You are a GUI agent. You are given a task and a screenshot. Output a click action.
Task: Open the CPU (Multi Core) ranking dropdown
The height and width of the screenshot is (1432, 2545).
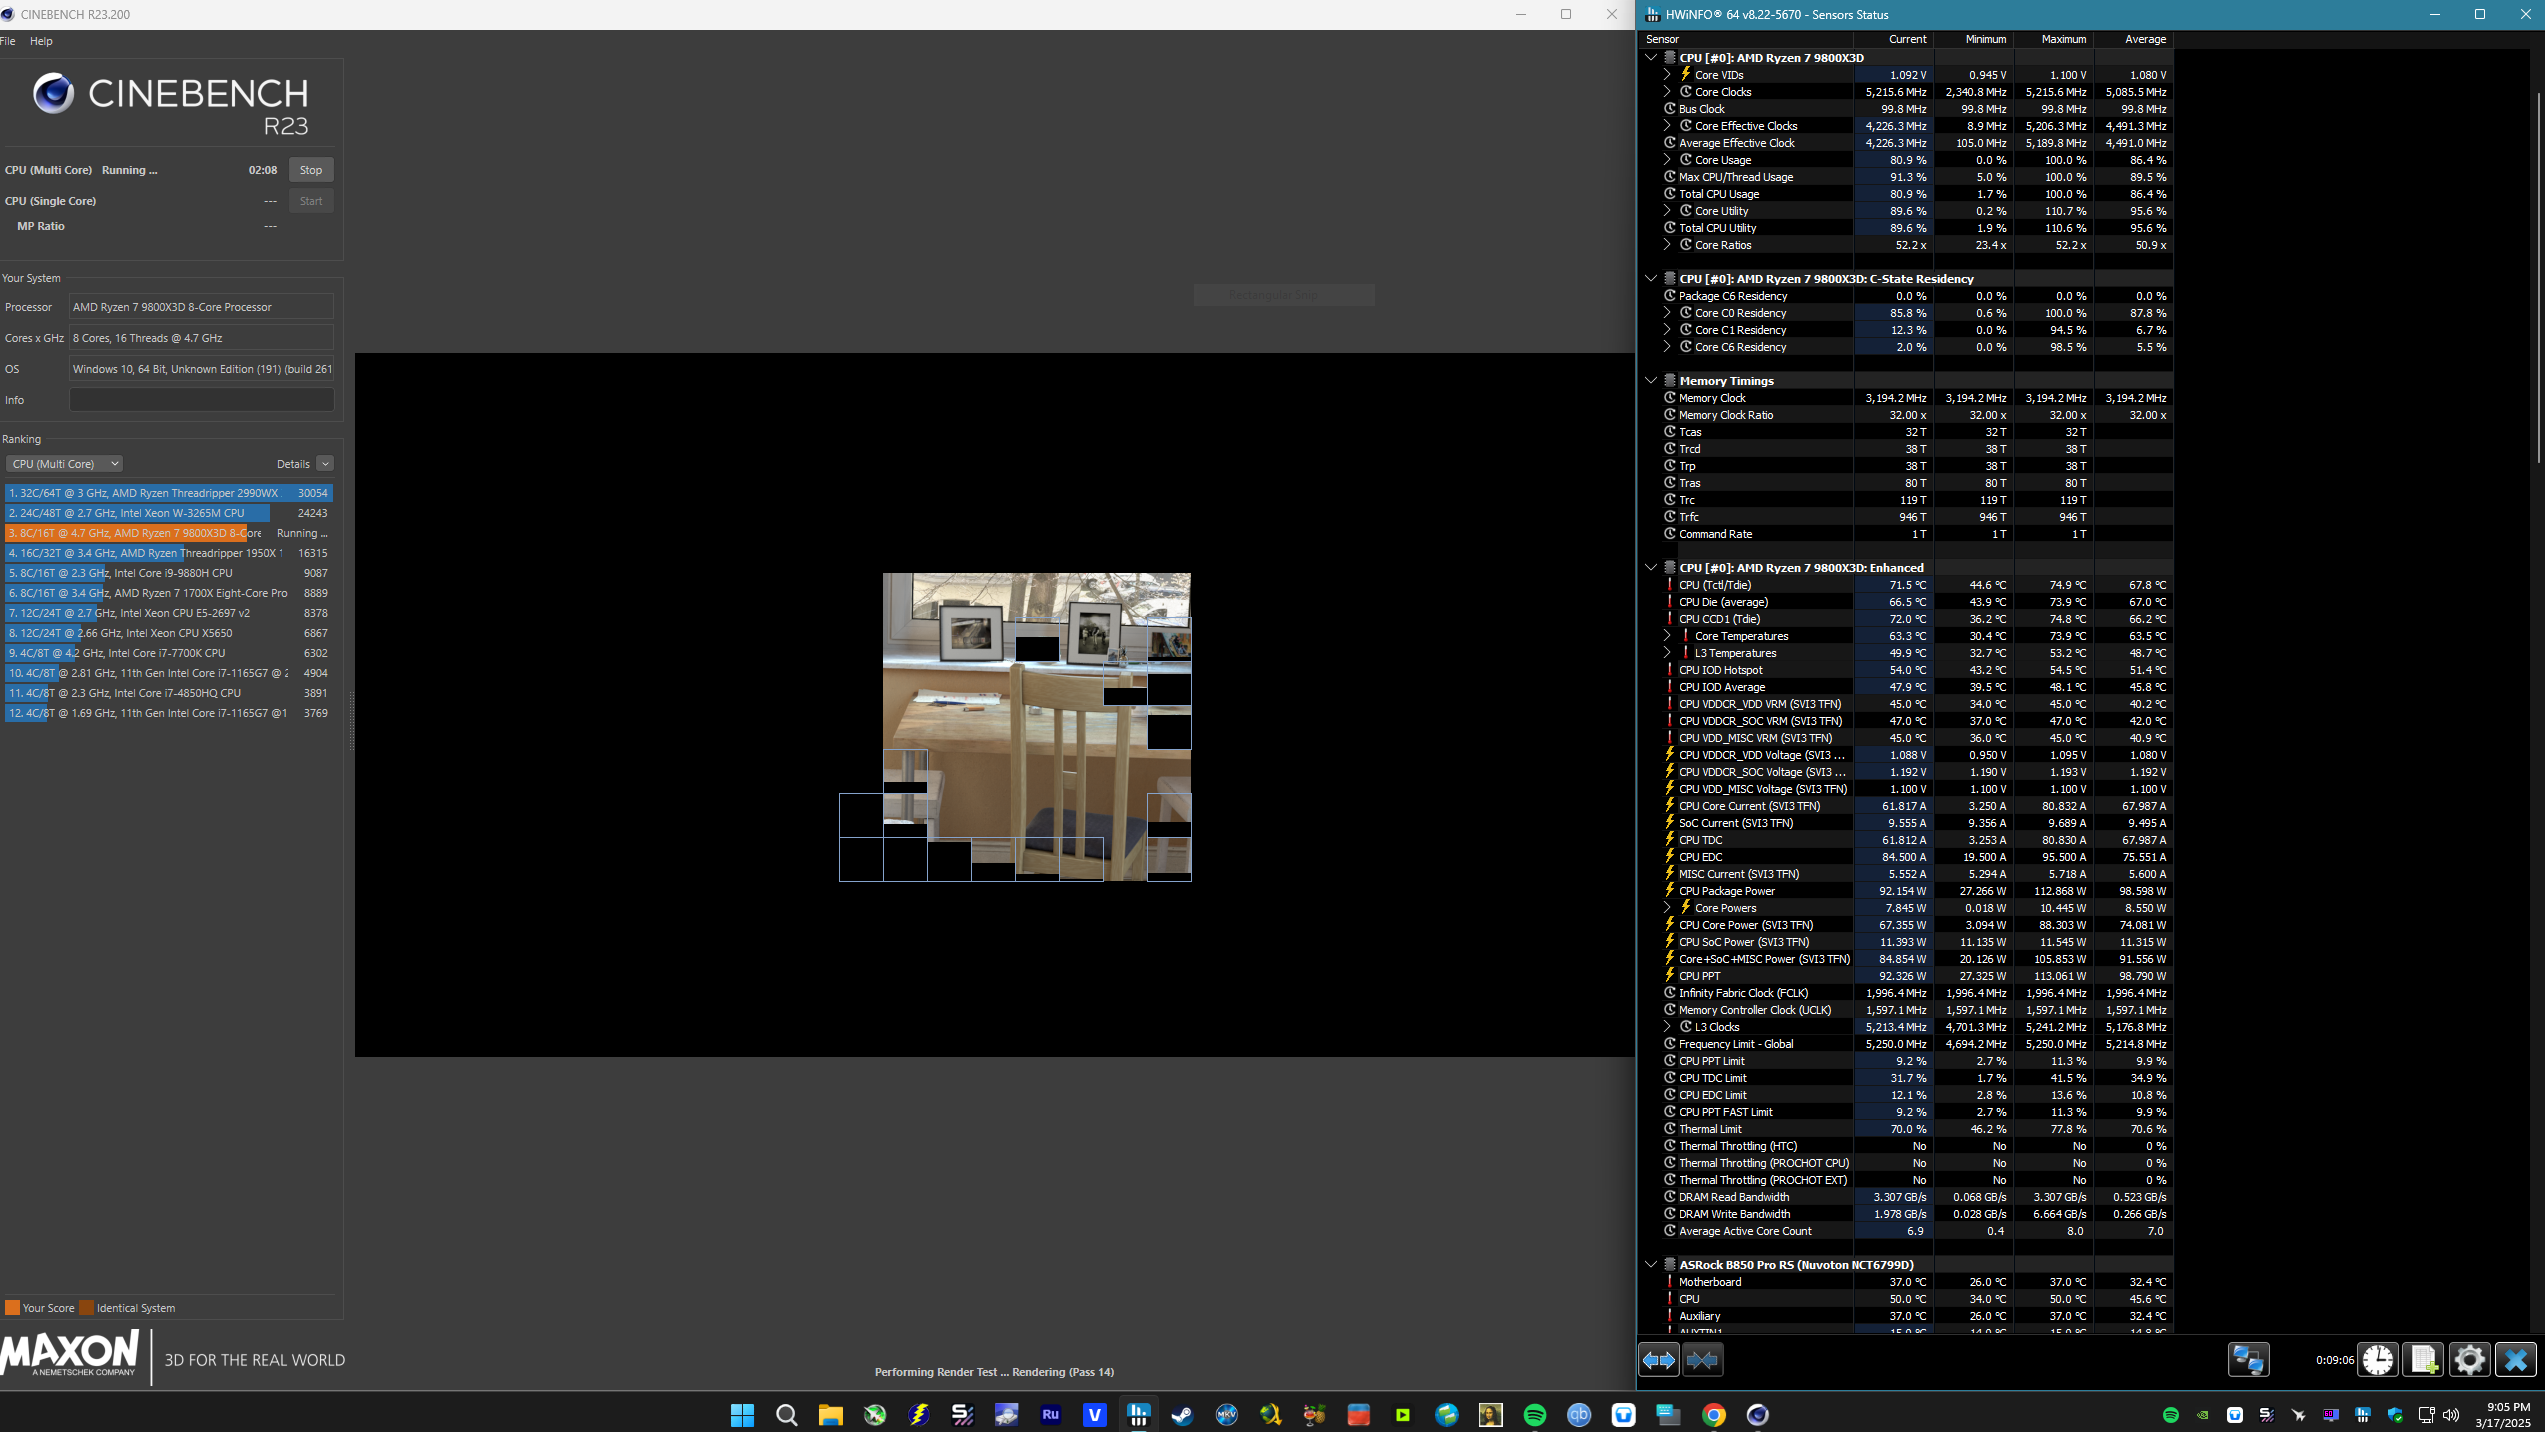[x=65, y=464]
